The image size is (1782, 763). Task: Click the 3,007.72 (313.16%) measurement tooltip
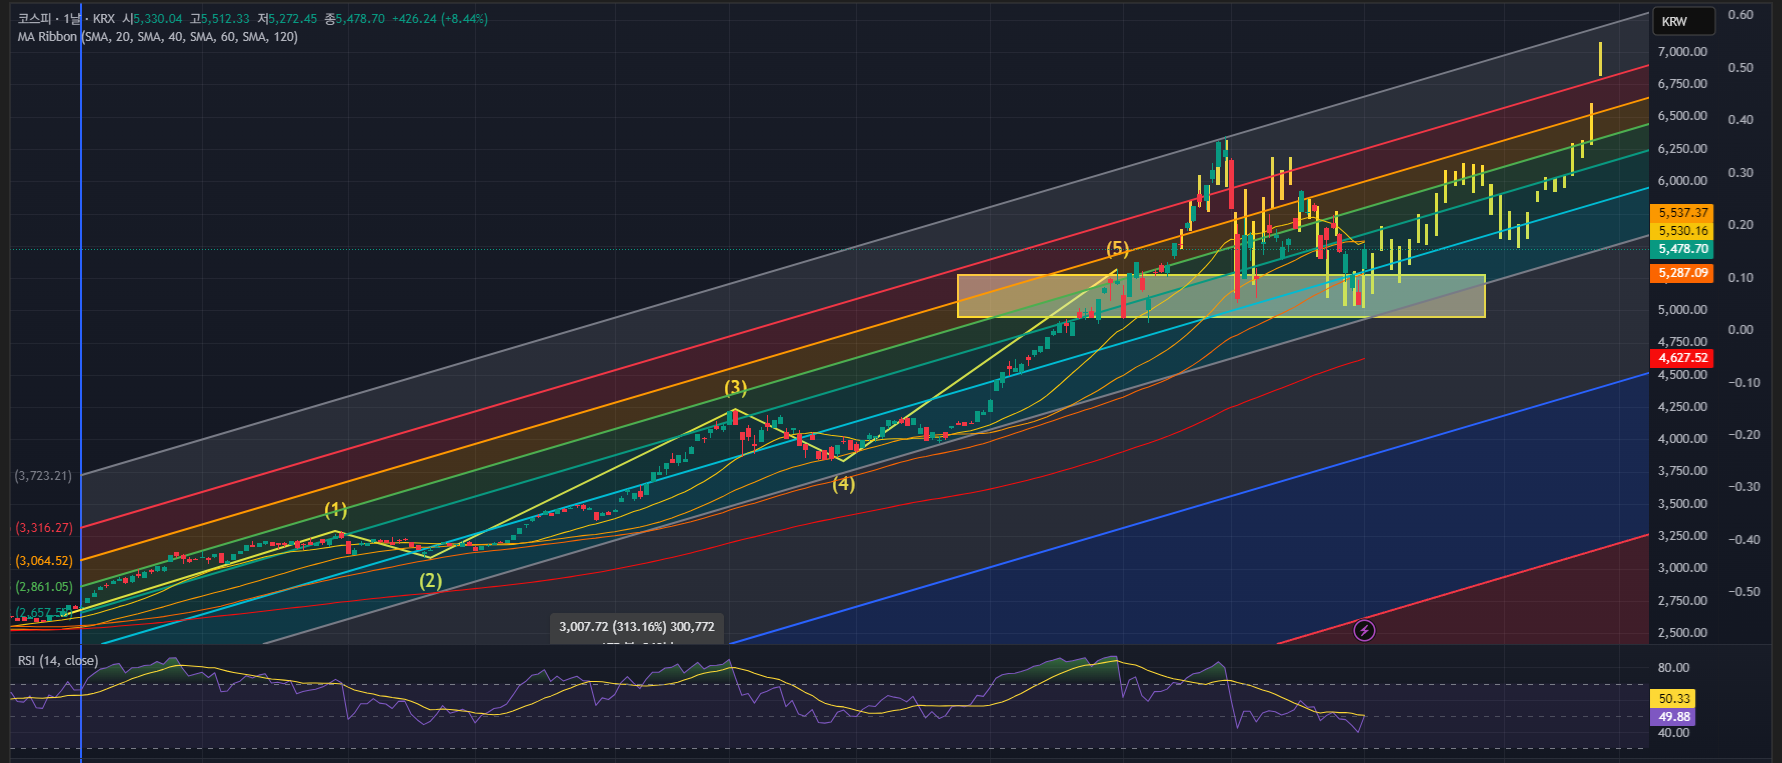(637, 627)
